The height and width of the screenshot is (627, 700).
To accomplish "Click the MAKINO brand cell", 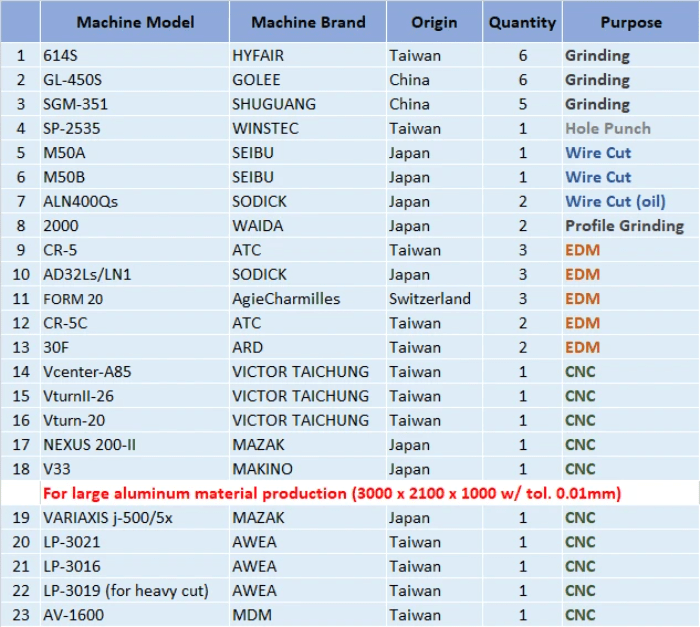I will (308, 469).
